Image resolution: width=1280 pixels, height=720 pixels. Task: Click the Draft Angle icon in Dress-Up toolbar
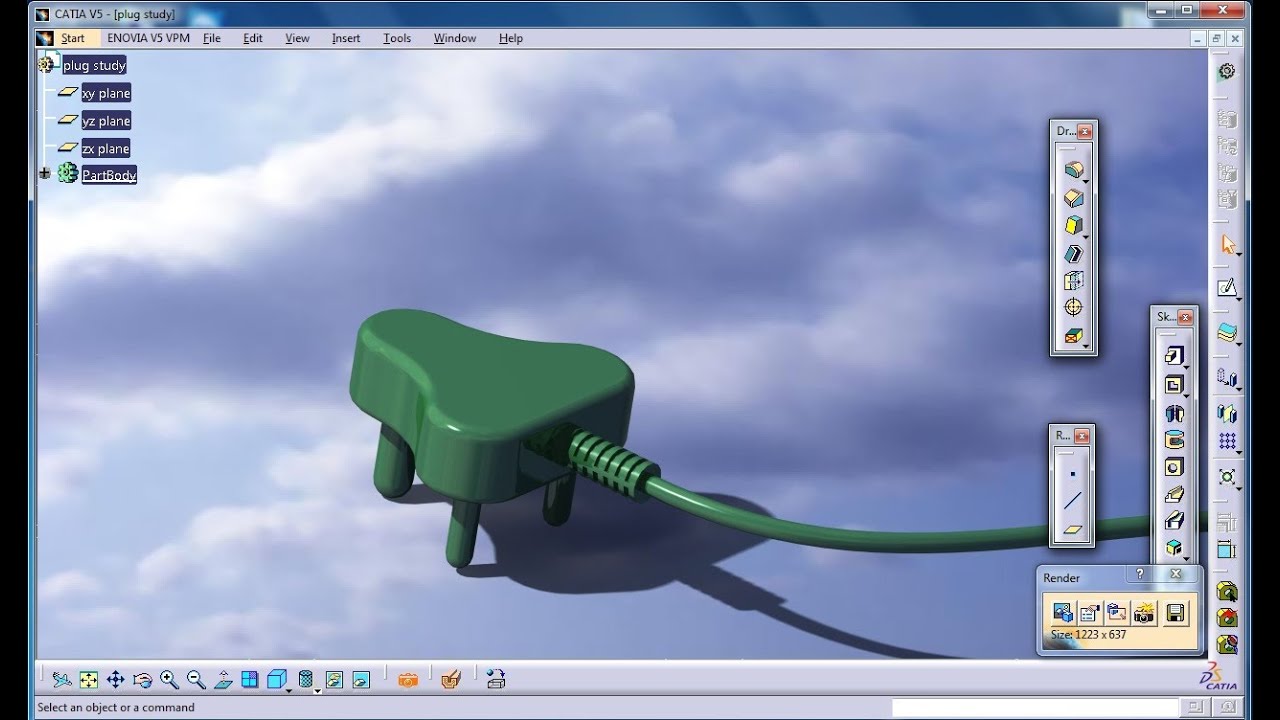tap(1073, 225)
